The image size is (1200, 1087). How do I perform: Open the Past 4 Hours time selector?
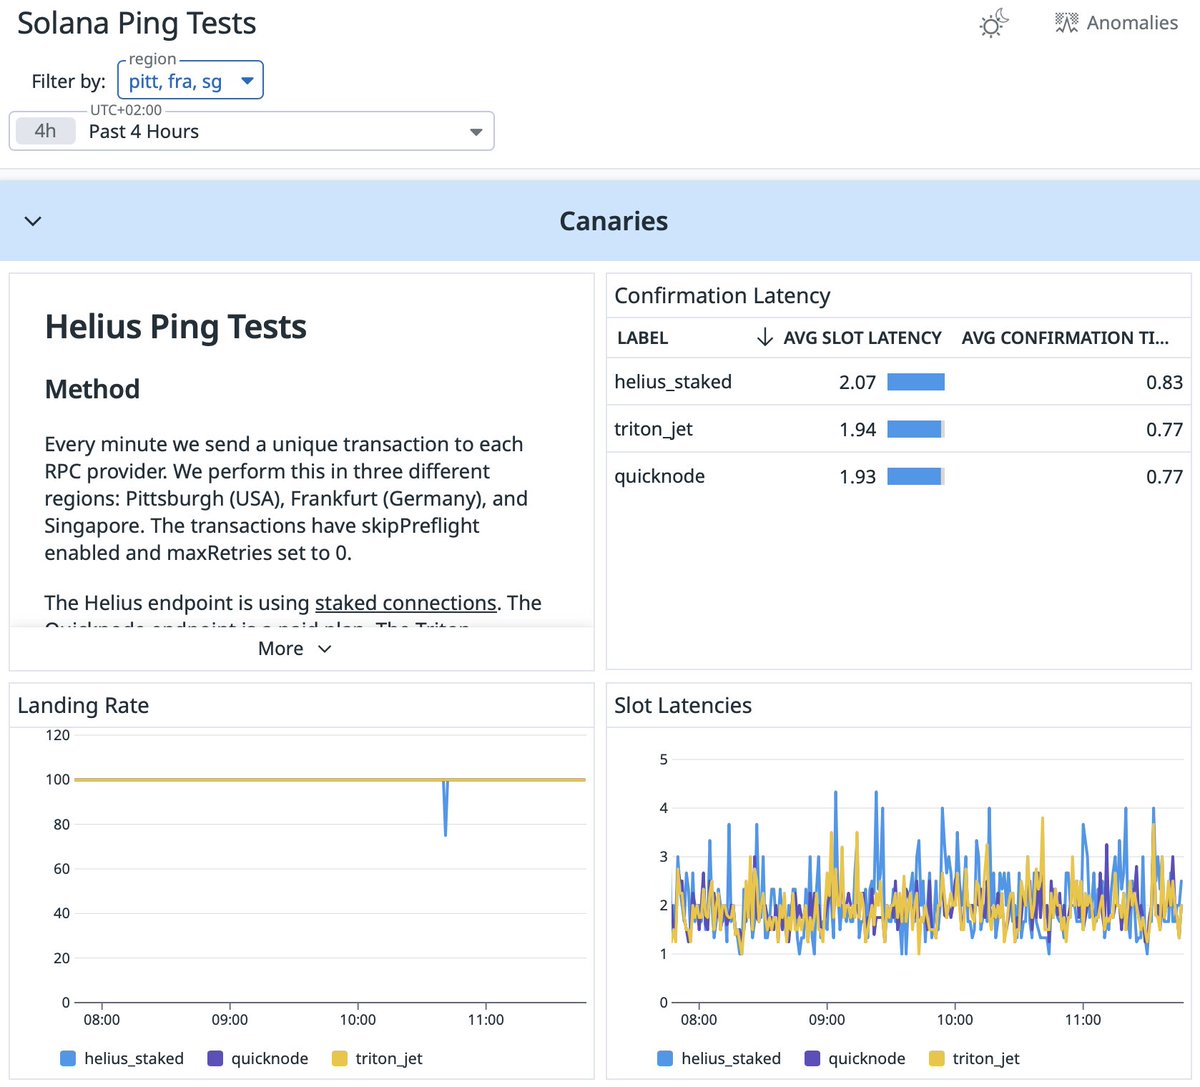click(x=252, y=131)
